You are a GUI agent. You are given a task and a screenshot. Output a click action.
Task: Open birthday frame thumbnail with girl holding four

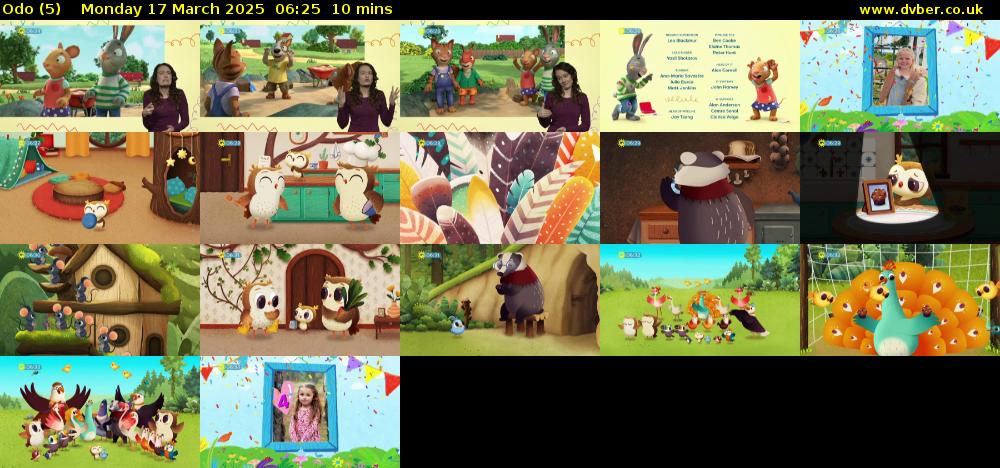[300, 412]
